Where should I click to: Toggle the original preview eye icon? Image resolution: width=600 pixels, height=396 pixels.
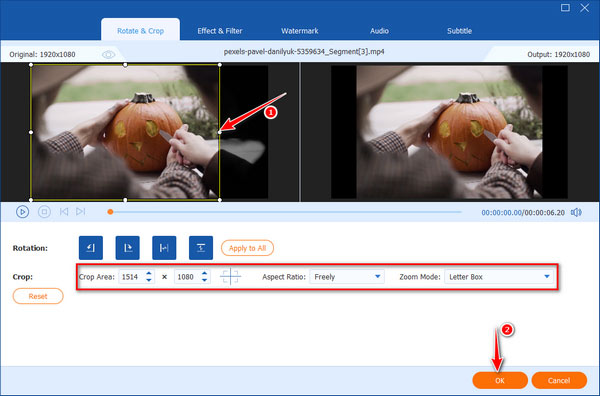[x=108, y=55]
